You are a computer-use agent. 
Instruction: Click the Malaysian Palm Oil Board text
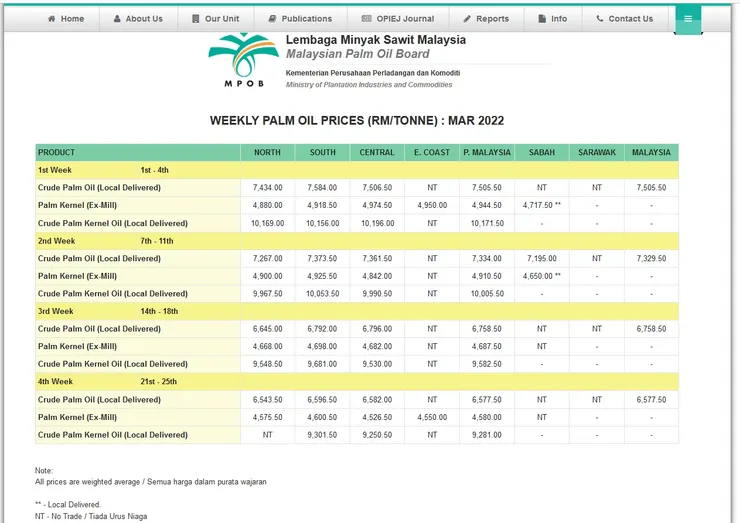point(358,54)
